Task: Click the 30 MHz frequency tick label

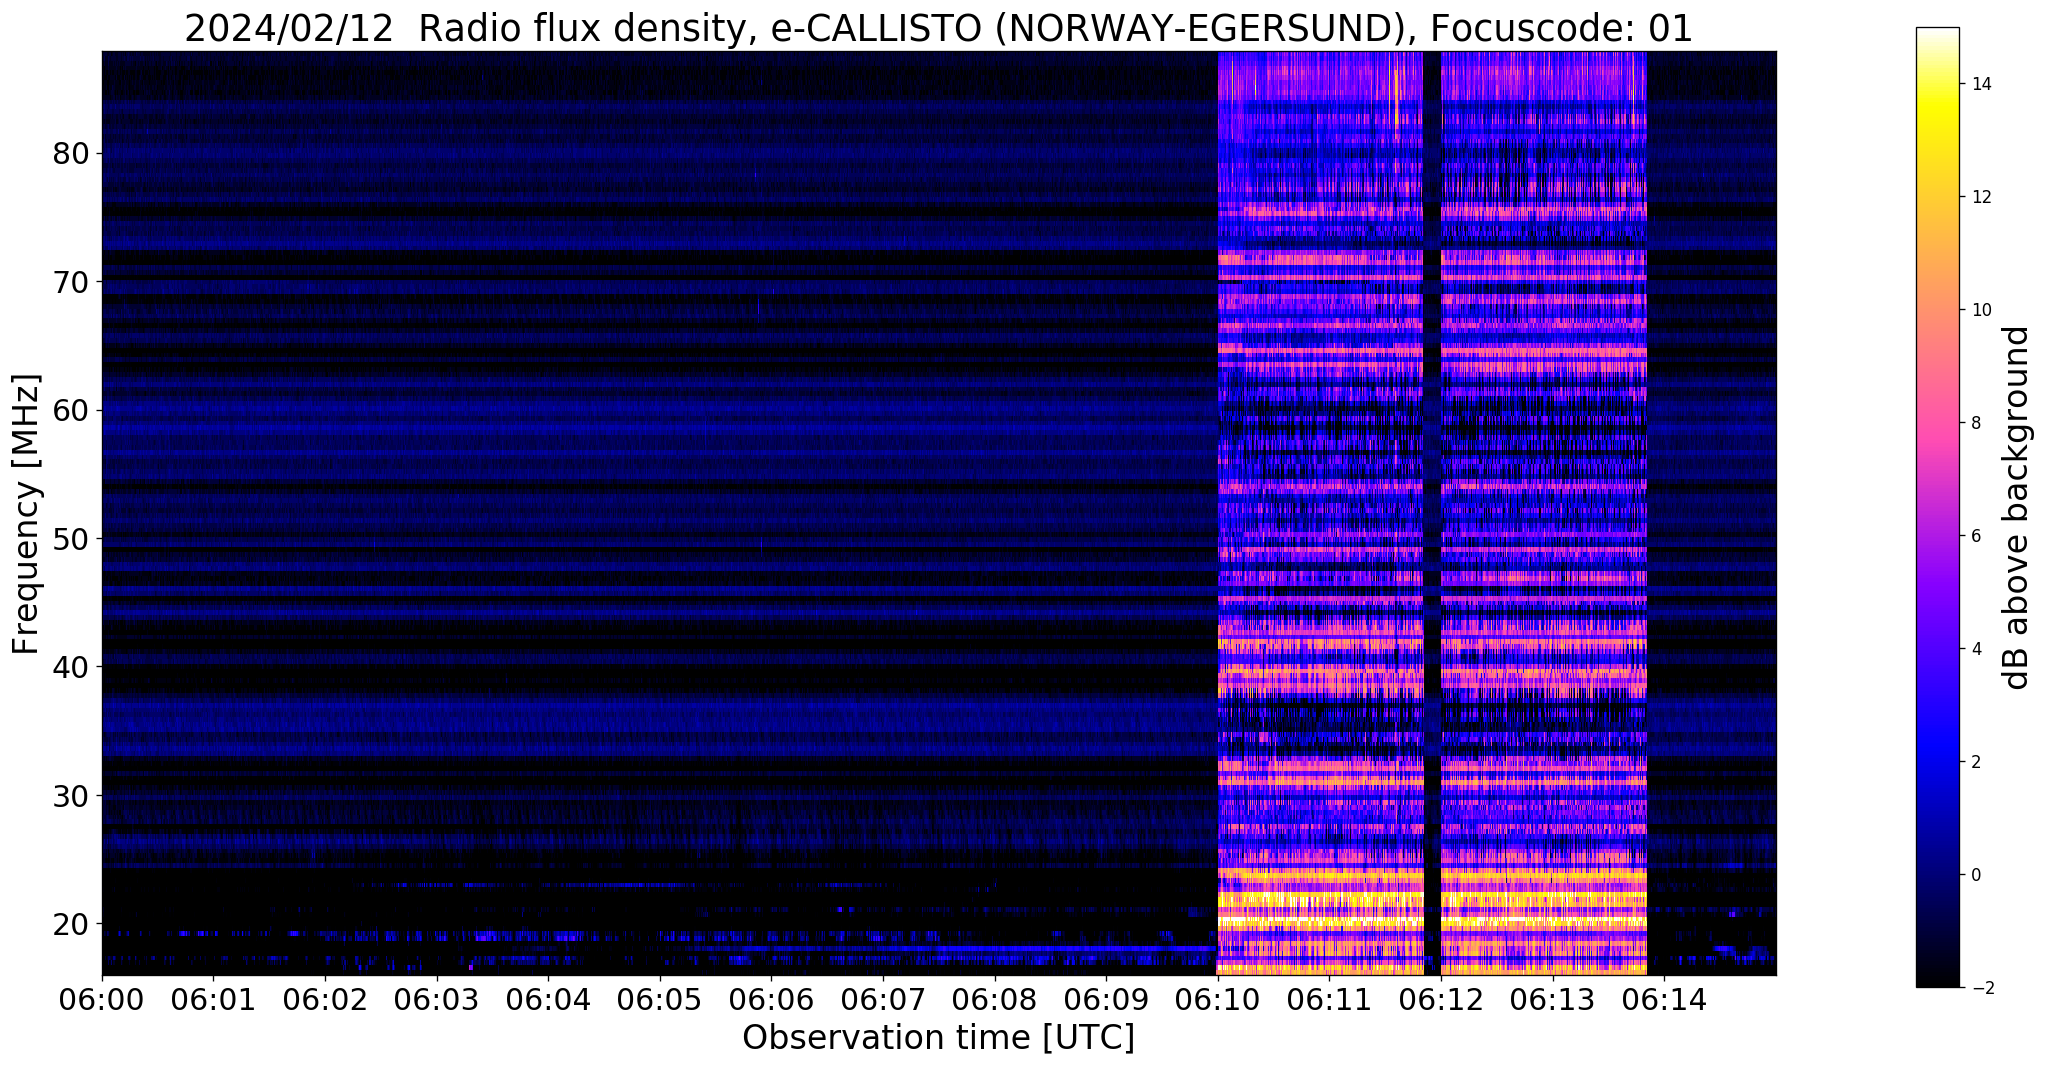Action: click(x=70, y=796)
